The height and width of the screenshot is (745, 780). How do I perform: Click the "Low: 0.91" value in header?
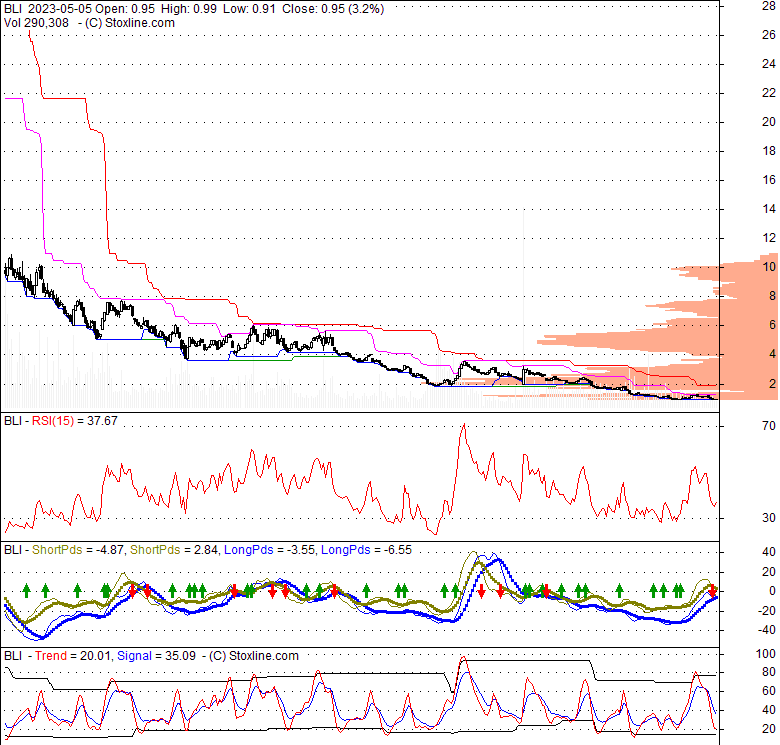(249, 9)
